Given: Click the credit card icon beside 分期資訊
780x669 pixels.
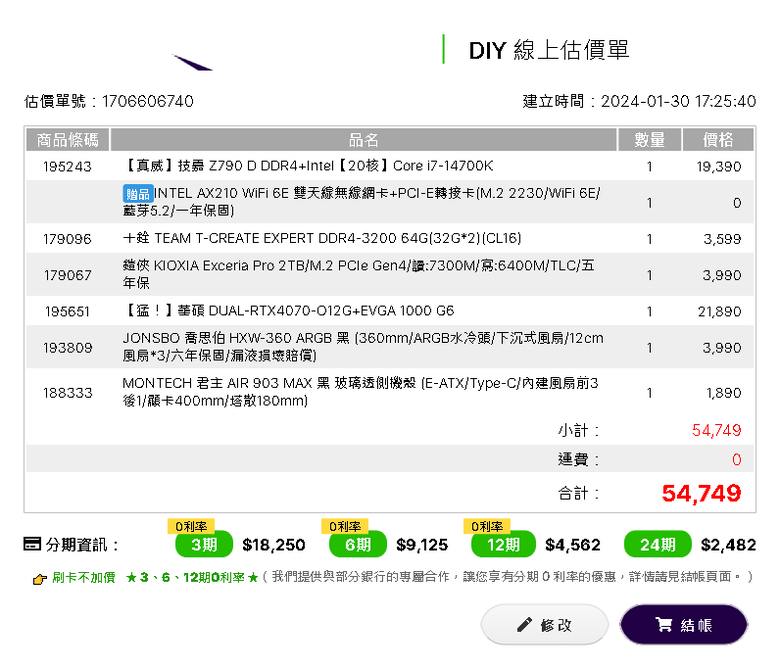Looking at the screenshot, I should 32,544.
